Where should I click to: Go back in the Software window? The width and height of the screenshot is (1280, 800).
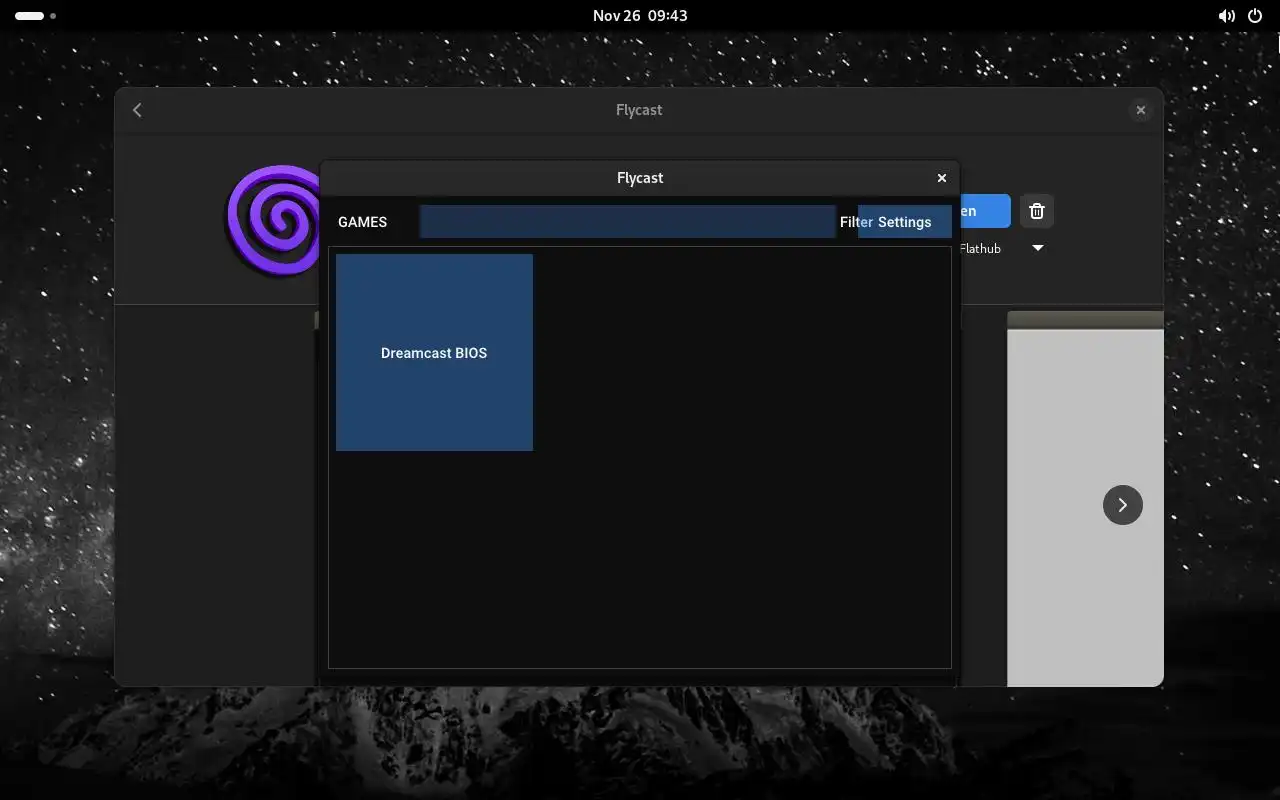(137, 110)
